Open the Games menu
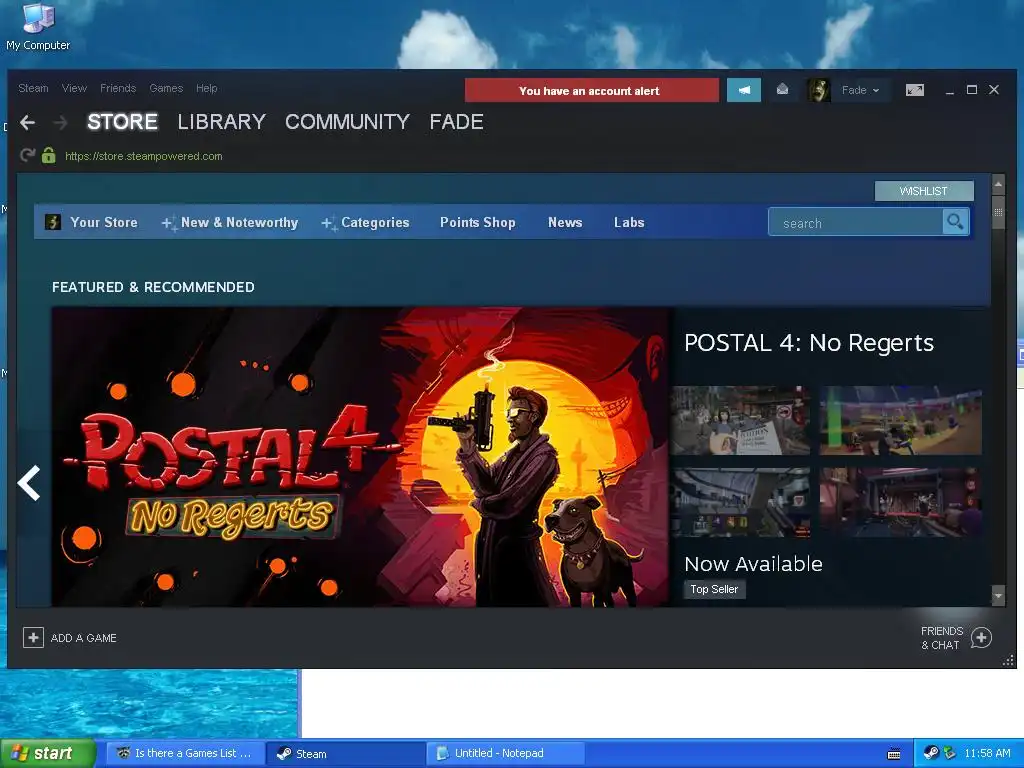1024x768 pixels. tap(166, 88)
